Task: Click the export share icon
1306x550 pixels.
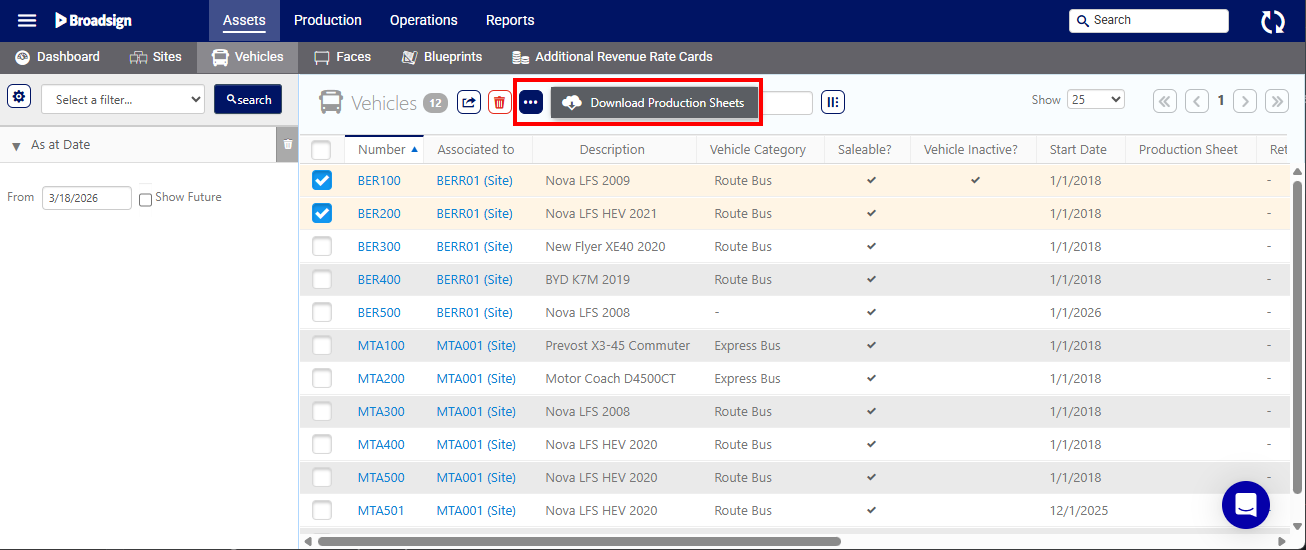Action: [x=469, y=102]
